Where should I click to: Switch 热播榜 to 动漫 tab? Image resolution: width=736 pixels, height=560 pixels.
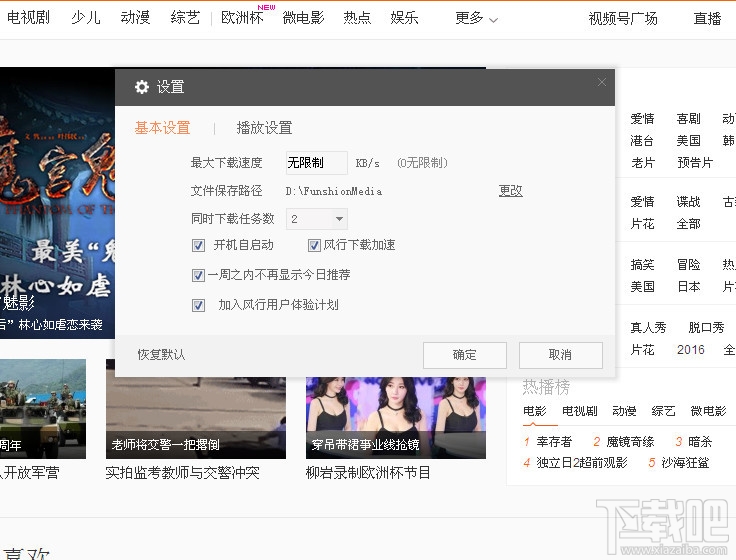click(x=624, y=411)
